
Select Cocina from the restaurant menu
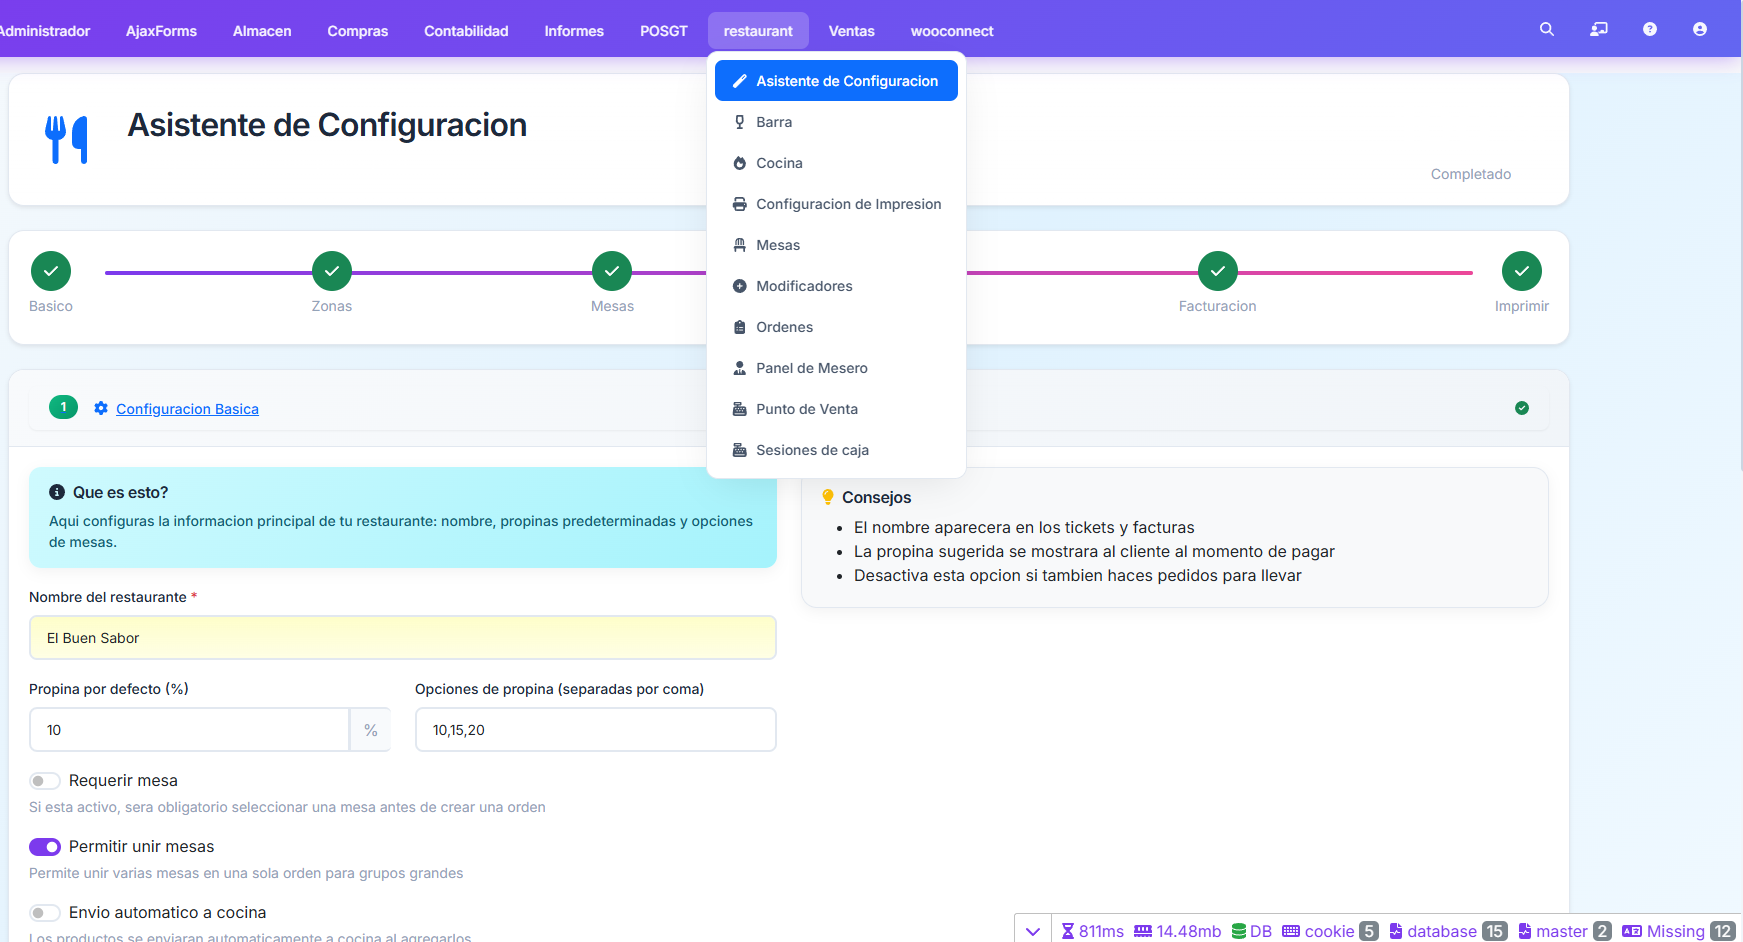pyautogui.click(x=779, y=163)
